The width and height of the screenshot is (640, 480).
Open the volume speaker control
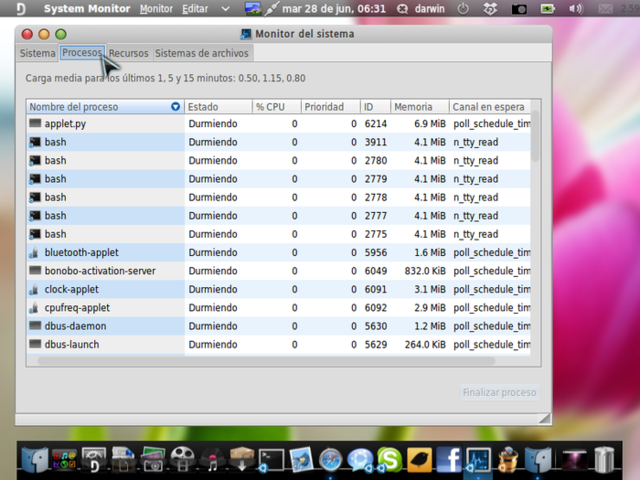[576, 9]
